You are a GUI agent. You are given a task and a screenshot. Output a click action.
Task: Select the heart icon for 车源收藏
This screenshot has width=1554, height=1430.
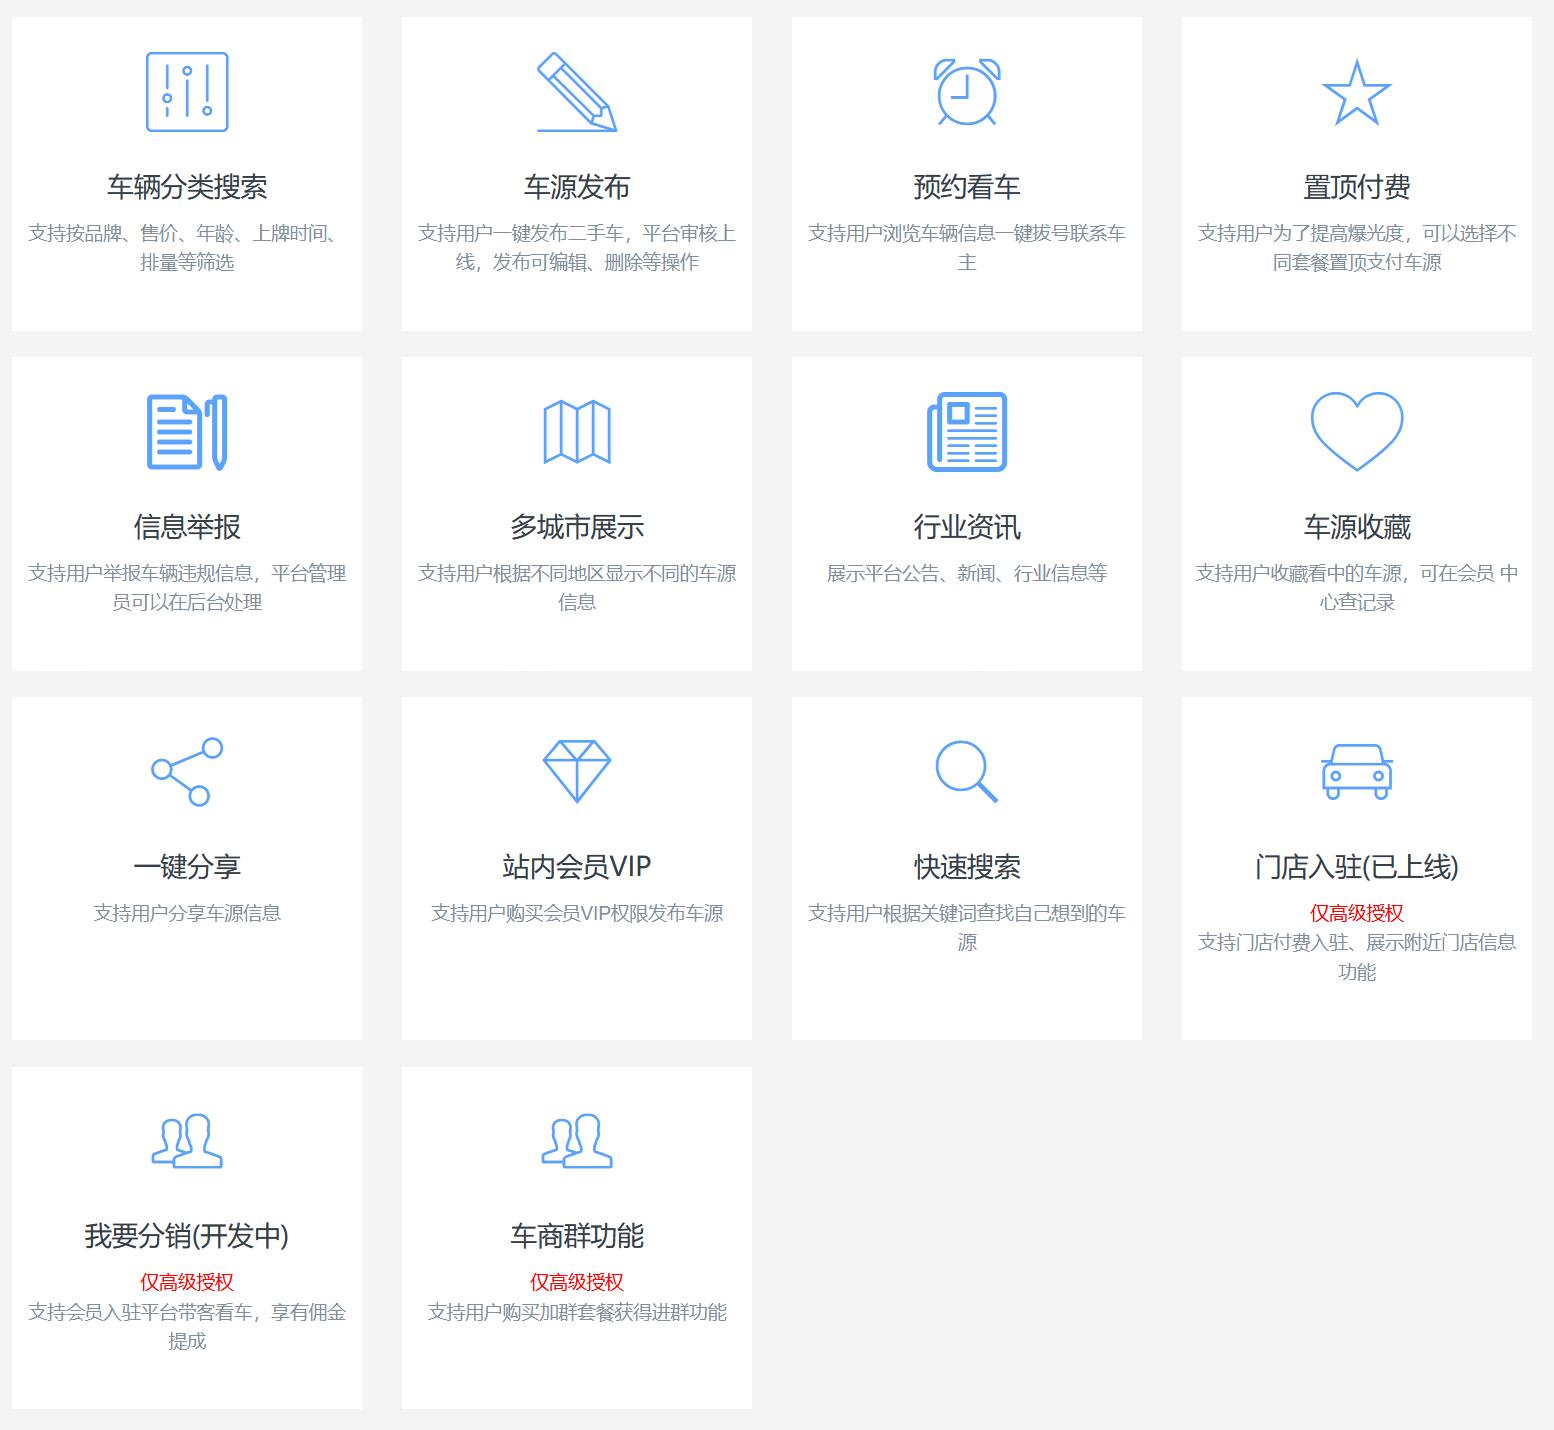(x=1356, y=432)
